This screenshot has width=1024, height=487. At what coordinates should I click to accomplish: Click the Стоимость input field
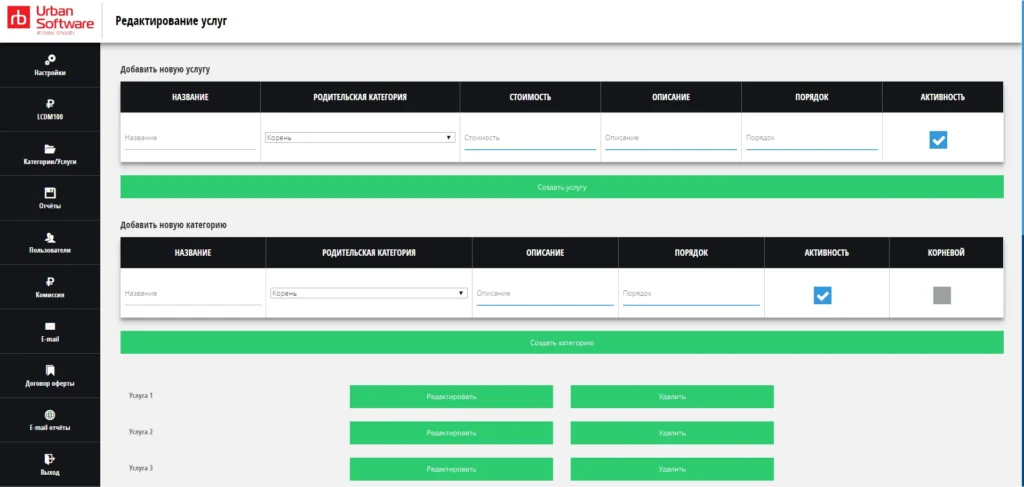[x=529, y=138]
